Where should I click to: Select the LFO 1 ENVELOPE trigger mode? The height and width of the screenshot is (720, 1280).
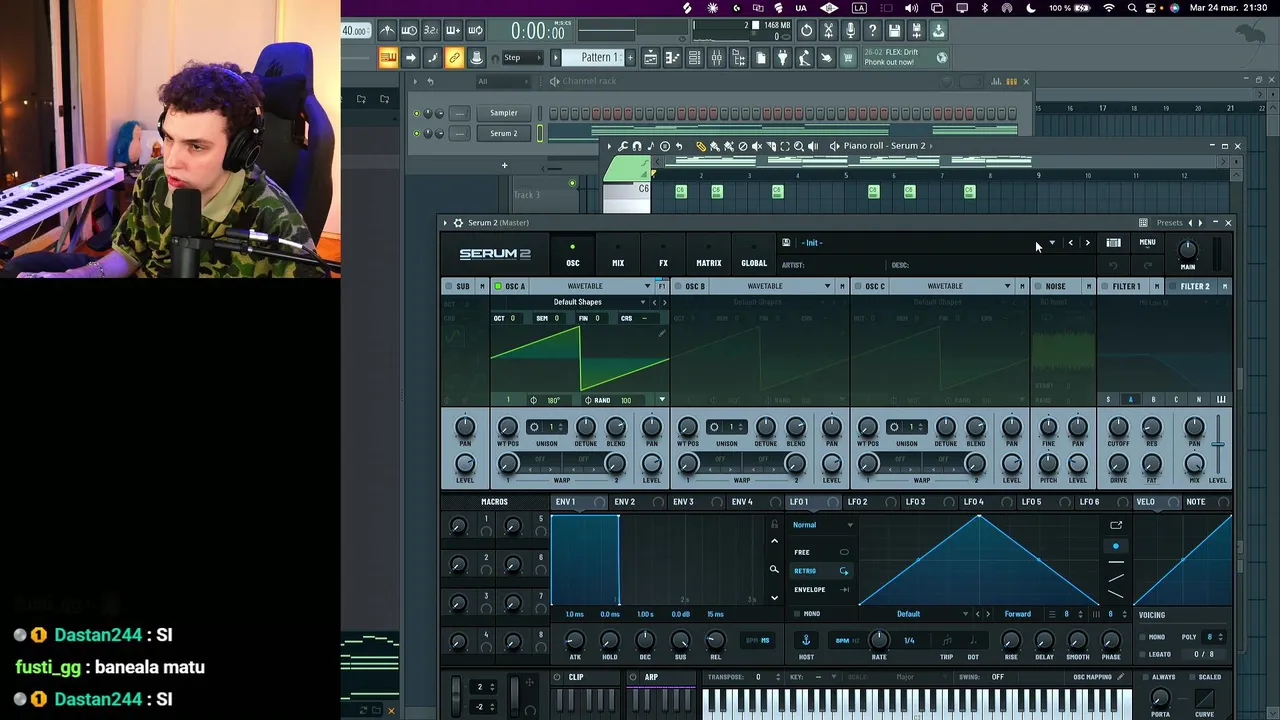tap(821, 590)
